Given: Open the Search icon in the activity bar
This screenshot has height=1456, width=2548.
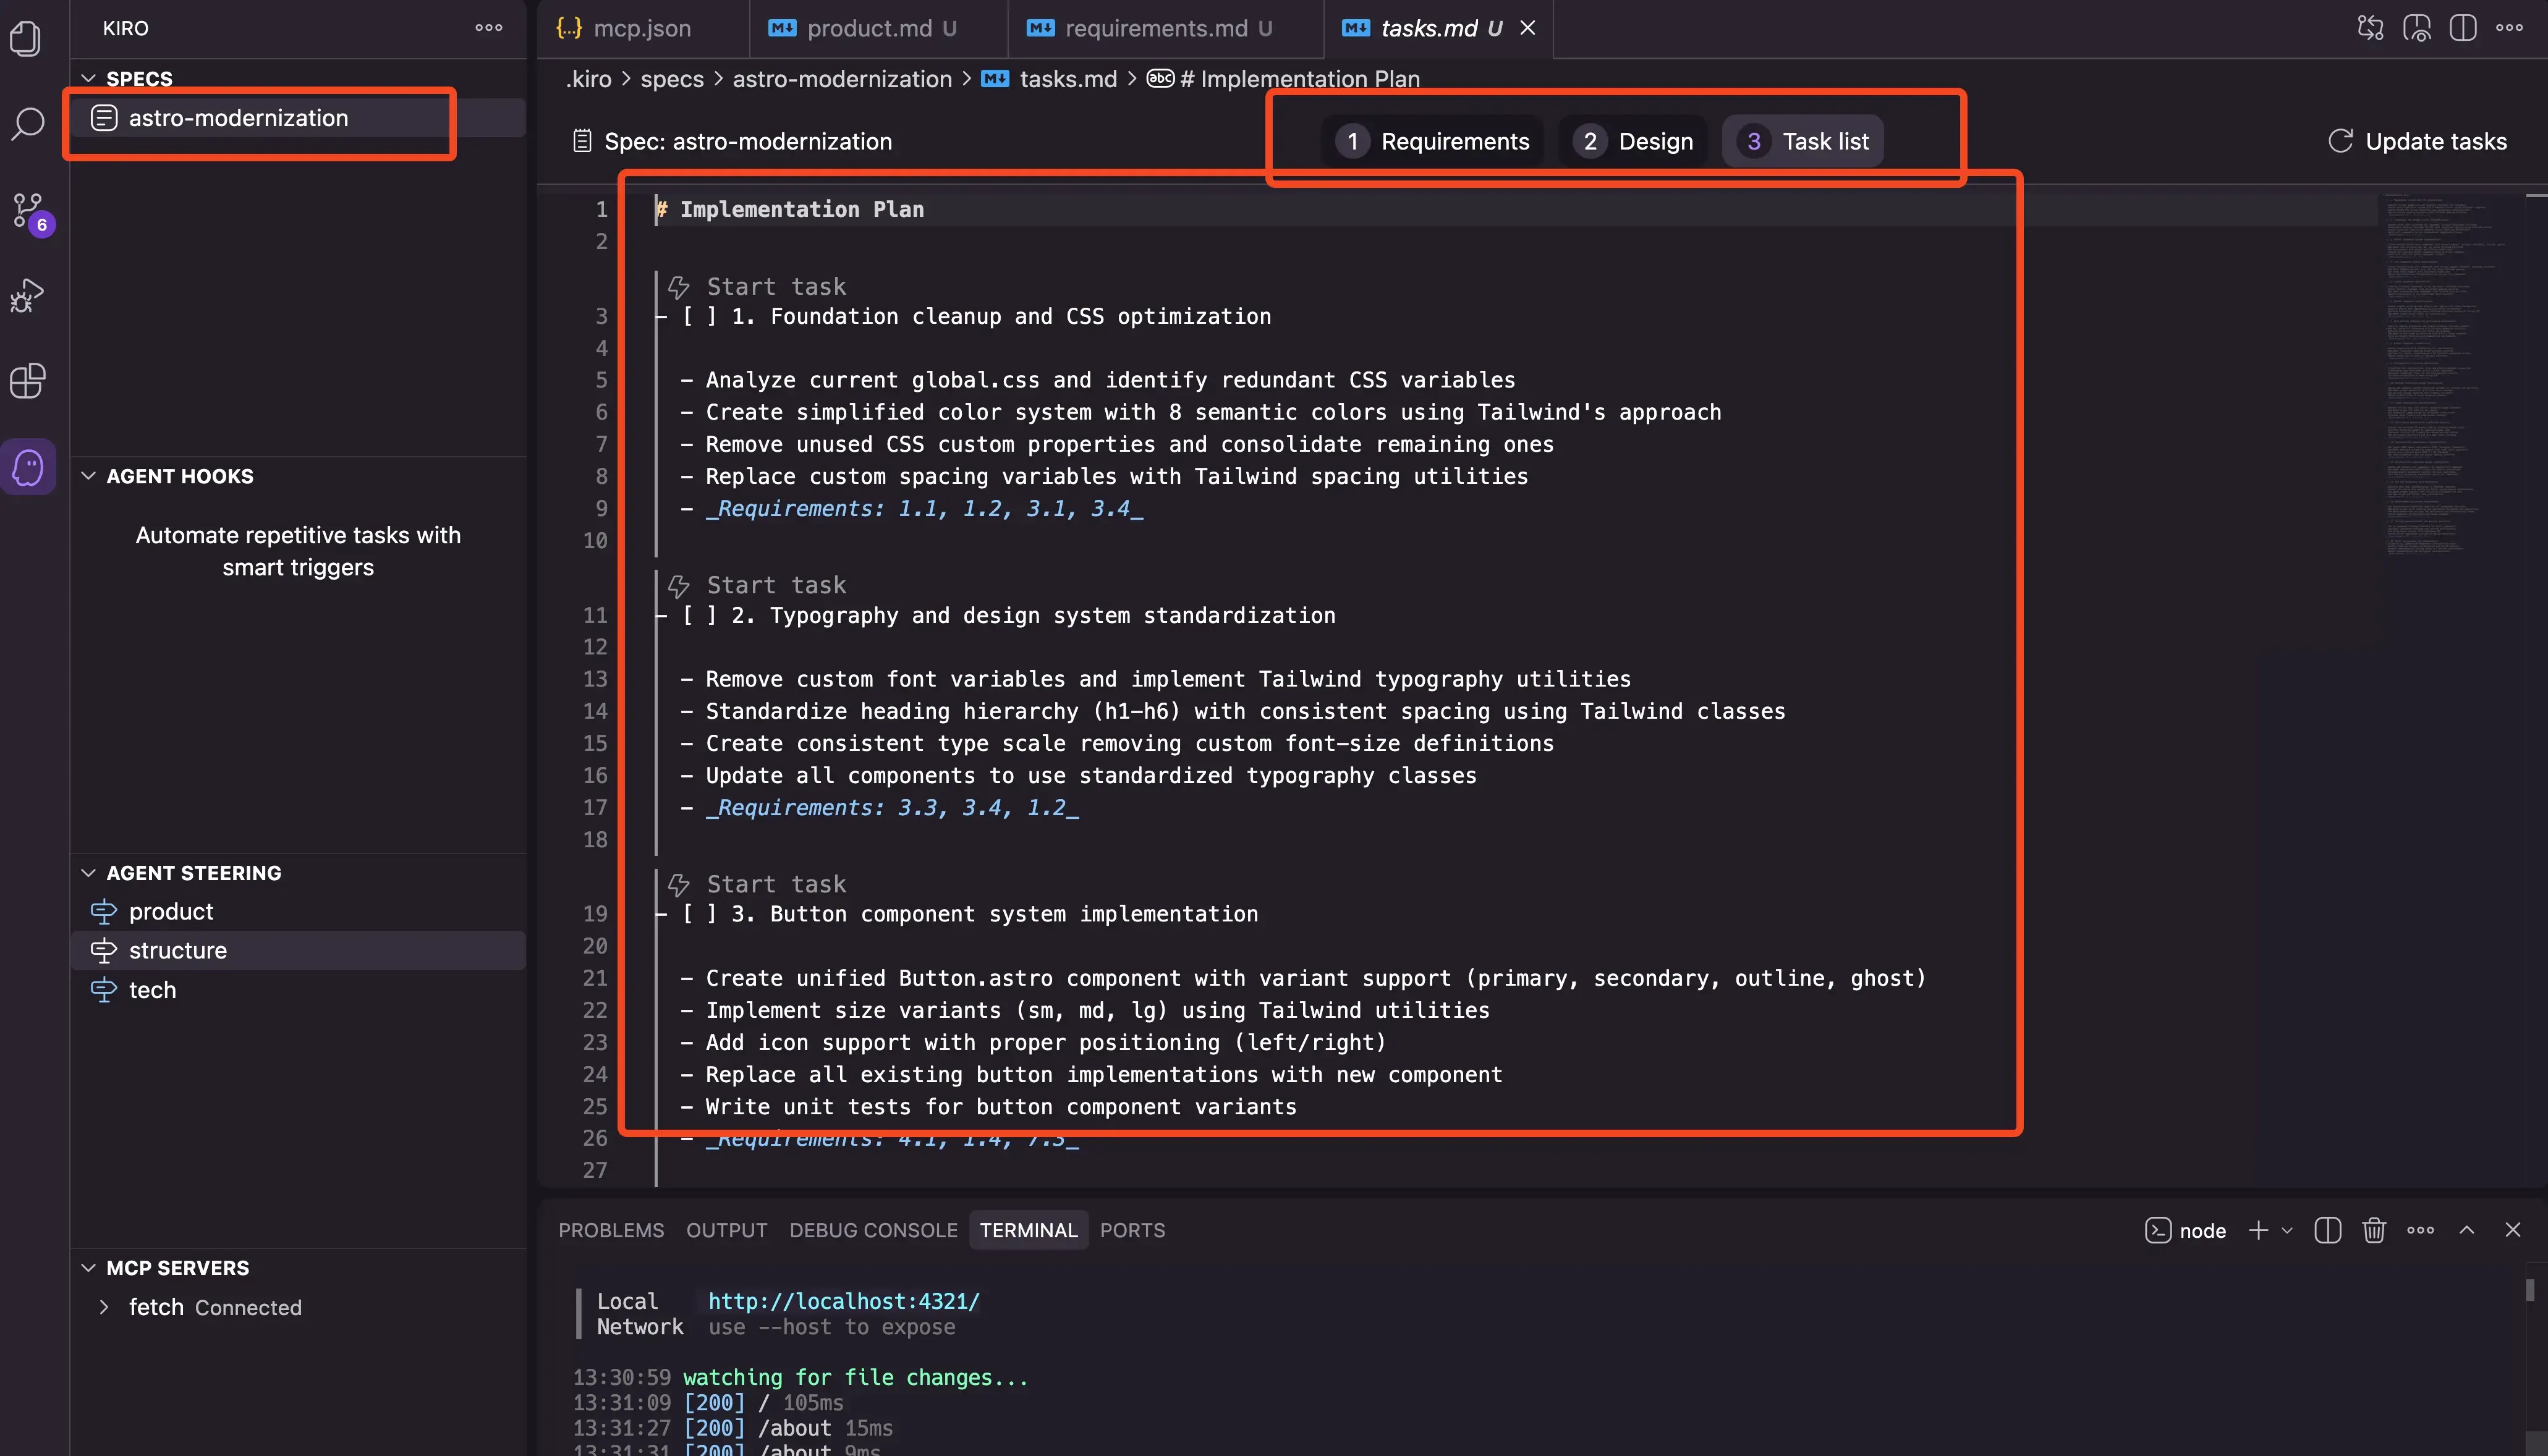Looking at the screenshot, I should point(27,123).
